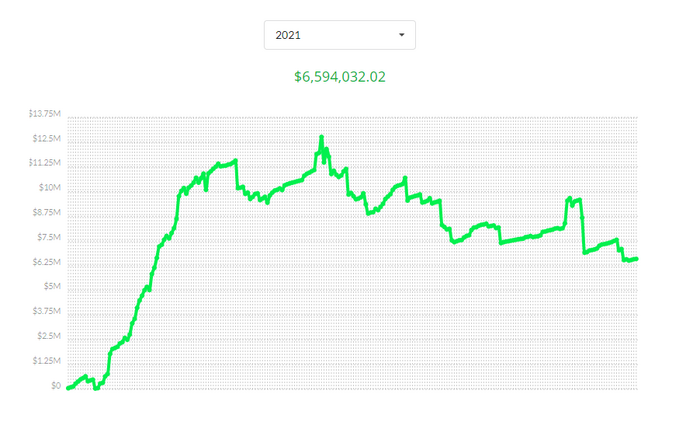Click the $10M axis label
Image resolution: width=700 pixels, height=422 pixels.
[49, 188]
